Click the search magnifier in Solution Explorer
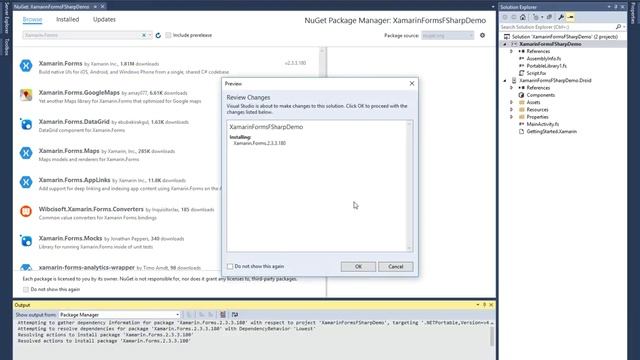The width and height of the screenshot is (640, 360). [618, 27]
